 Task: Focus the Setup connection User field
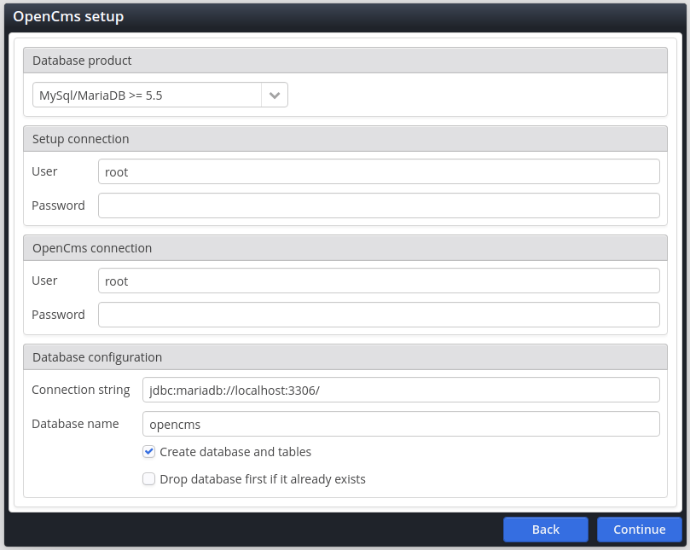point(378,172)
